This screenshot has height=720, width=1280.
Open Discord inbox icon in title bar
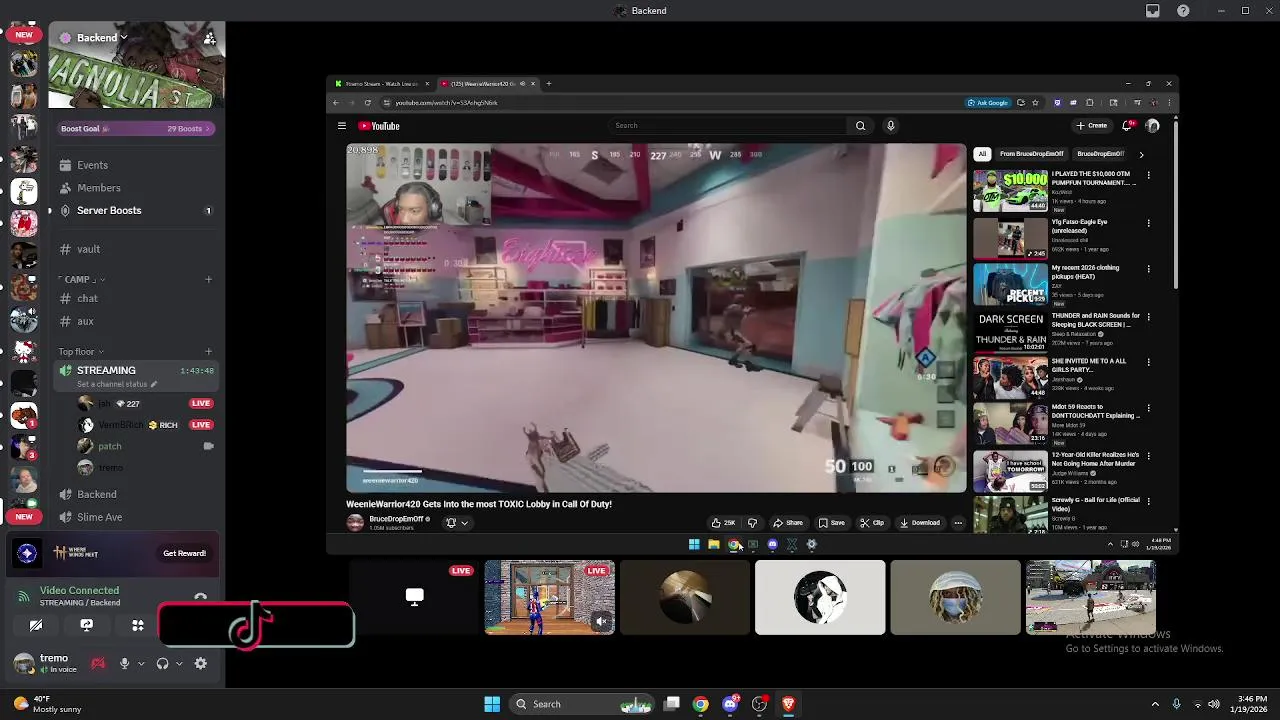click(x=1153, y=10)
